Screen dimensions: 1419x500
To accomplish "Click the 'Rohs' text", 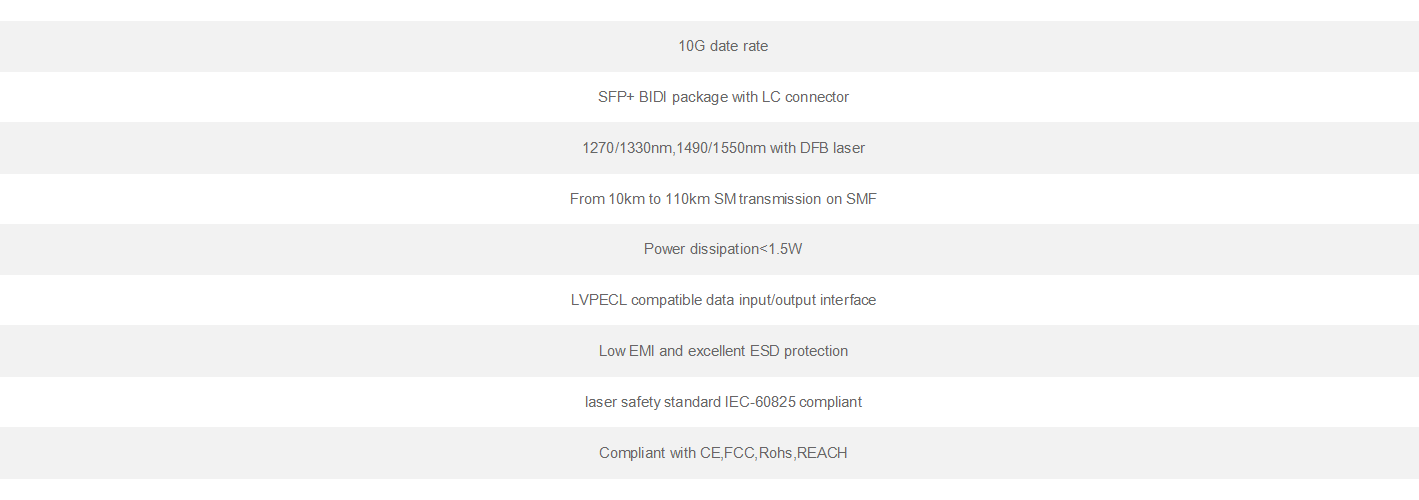I will [775, 453].
